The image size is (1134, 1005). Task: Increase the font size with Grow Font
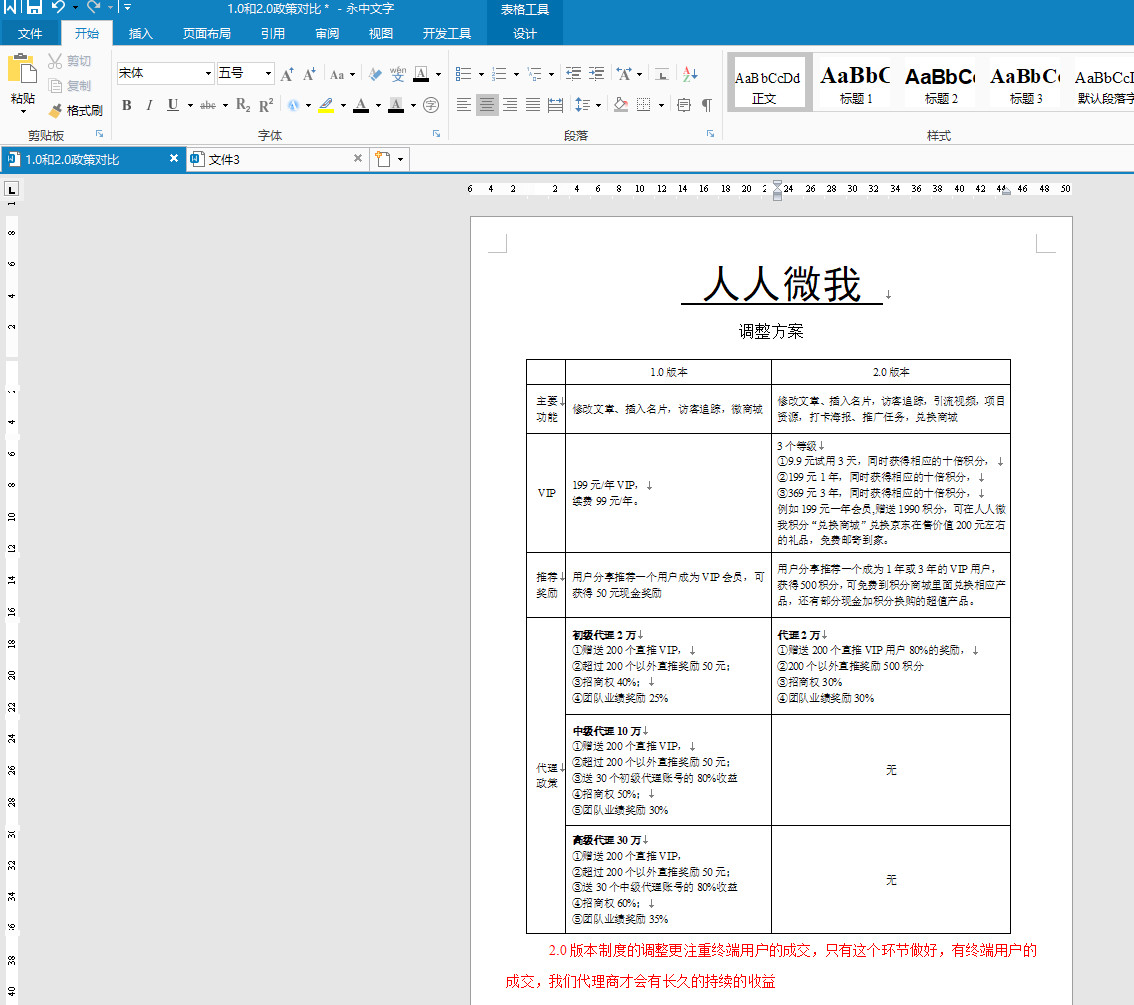(x=287, y=74)
